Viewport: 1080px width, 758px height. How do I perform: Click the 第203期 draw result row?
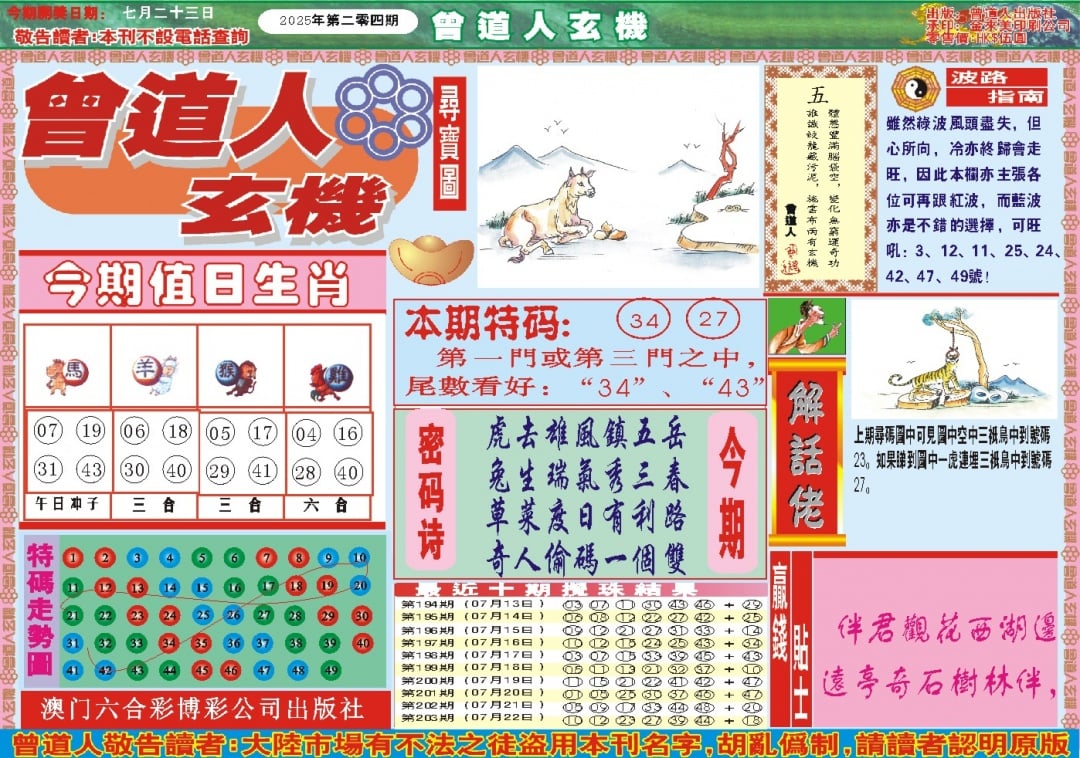[x=582, y=719]
